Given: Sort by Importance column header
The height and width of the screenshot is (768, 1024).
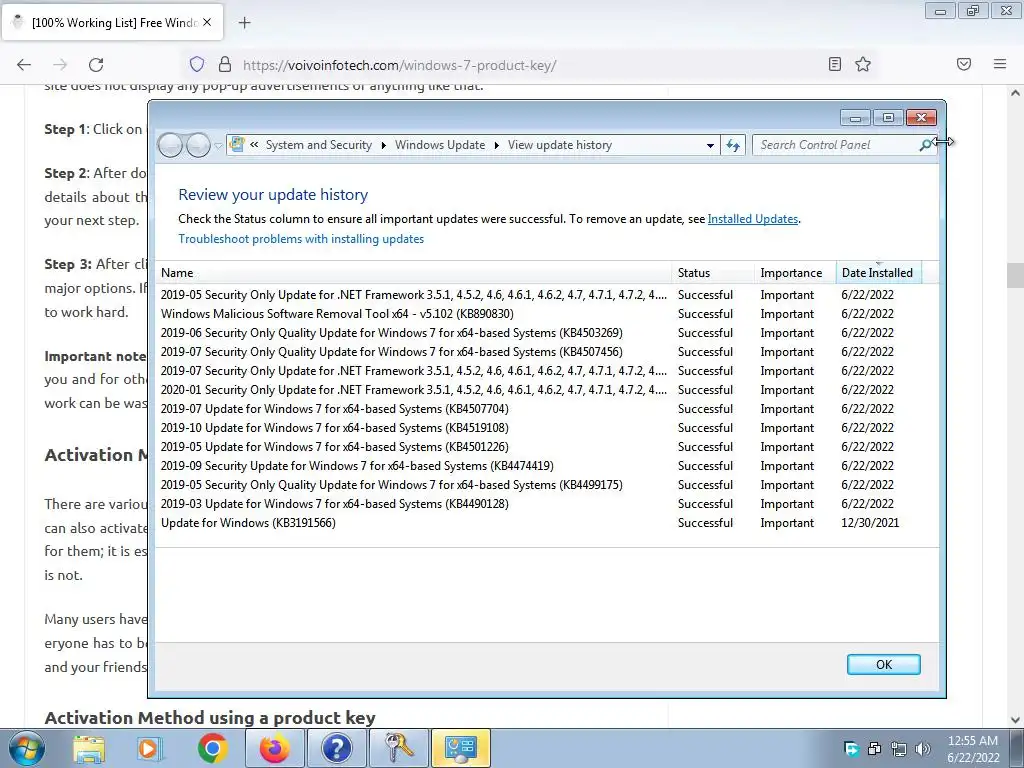Looking at the screenshot, I should [x=795, y=273].
